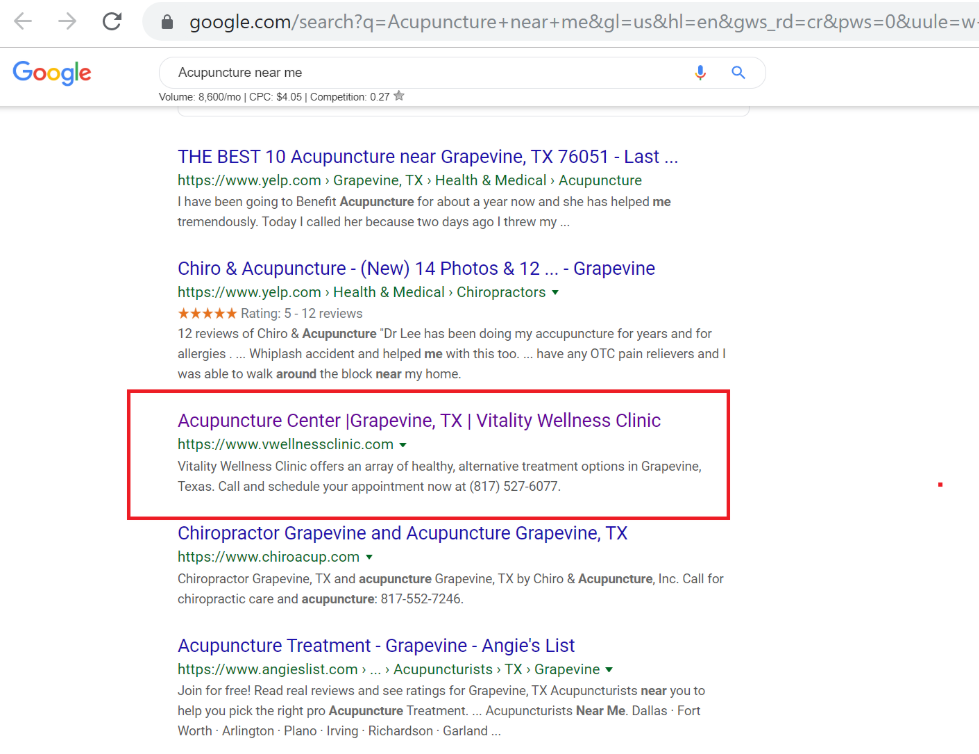Click the orange five-star rating
The height and width of the screenshot is (754, 979).
pos(207,313)
